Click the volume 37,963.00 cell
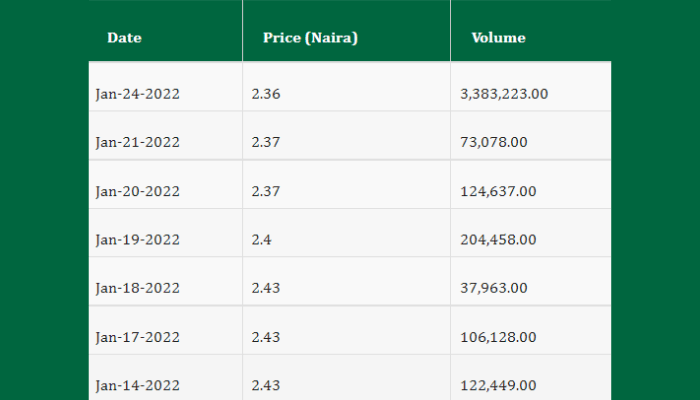 pos(493,288)
